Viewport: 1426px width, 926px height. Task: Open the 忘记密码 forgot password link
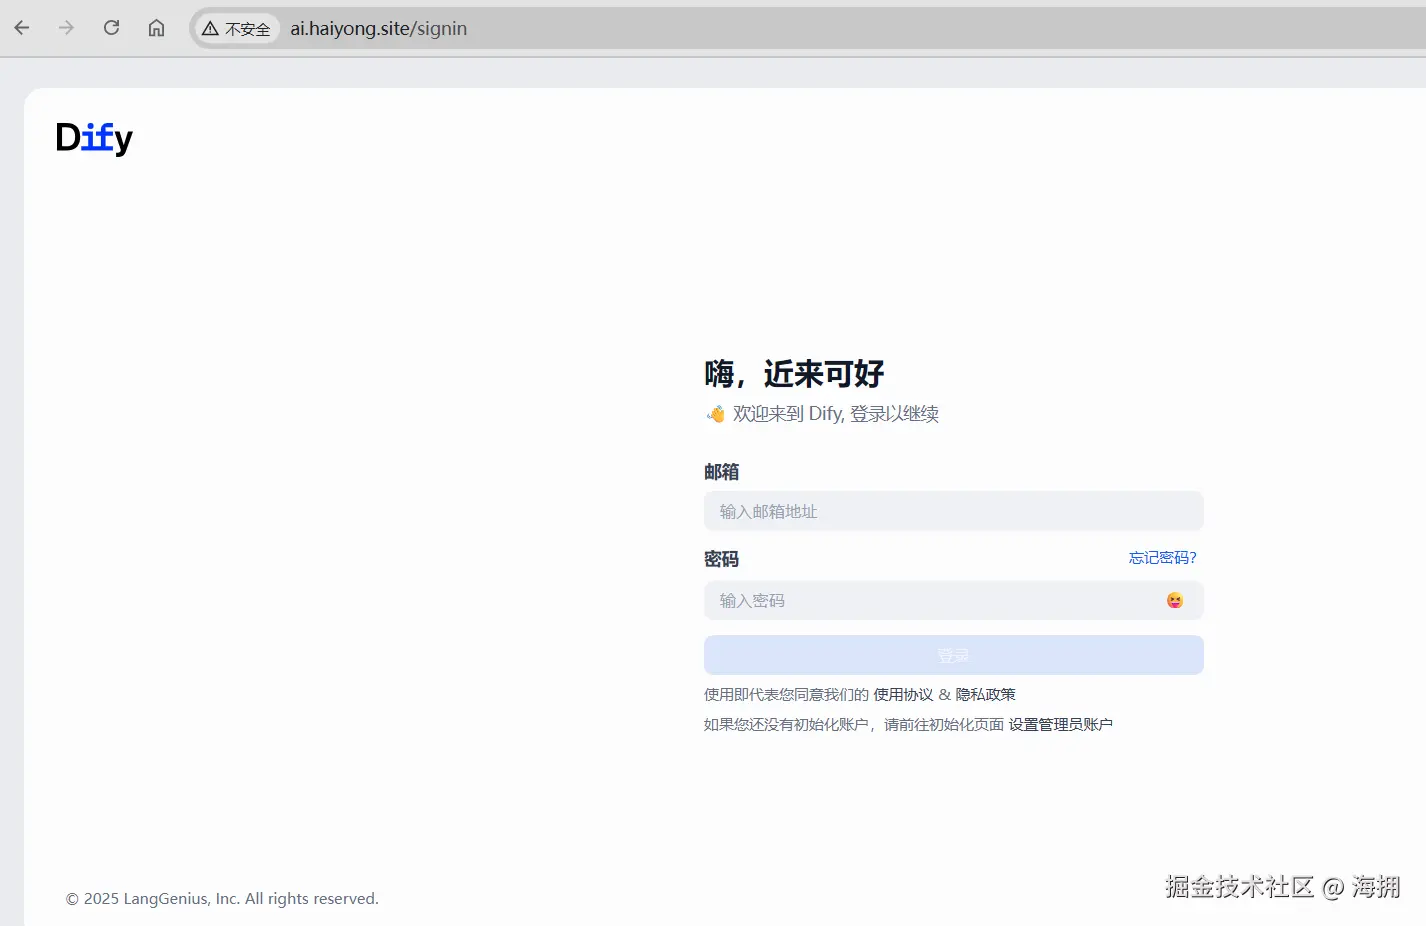point(1162,557)
